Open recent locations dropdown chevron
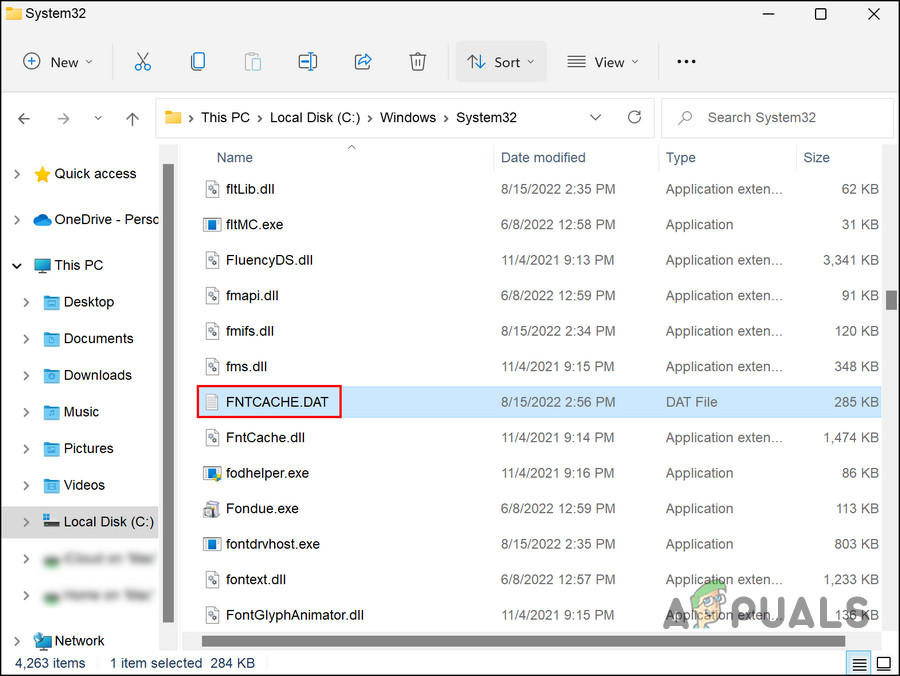This screenshot has height=676, width=900. [98, 118]
